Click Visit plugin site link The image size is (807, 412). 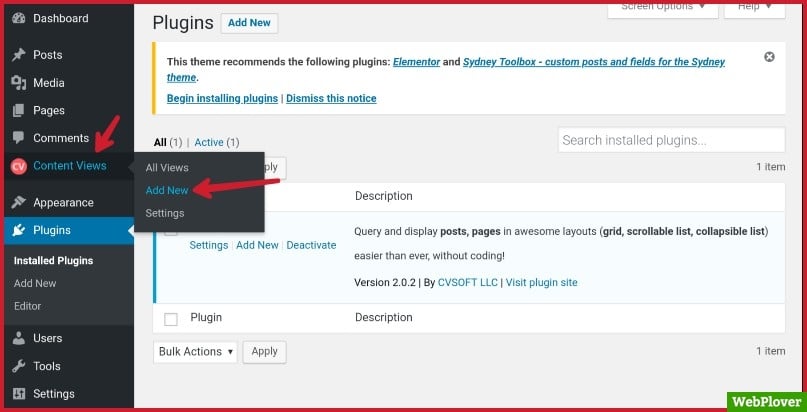(541, 282)
